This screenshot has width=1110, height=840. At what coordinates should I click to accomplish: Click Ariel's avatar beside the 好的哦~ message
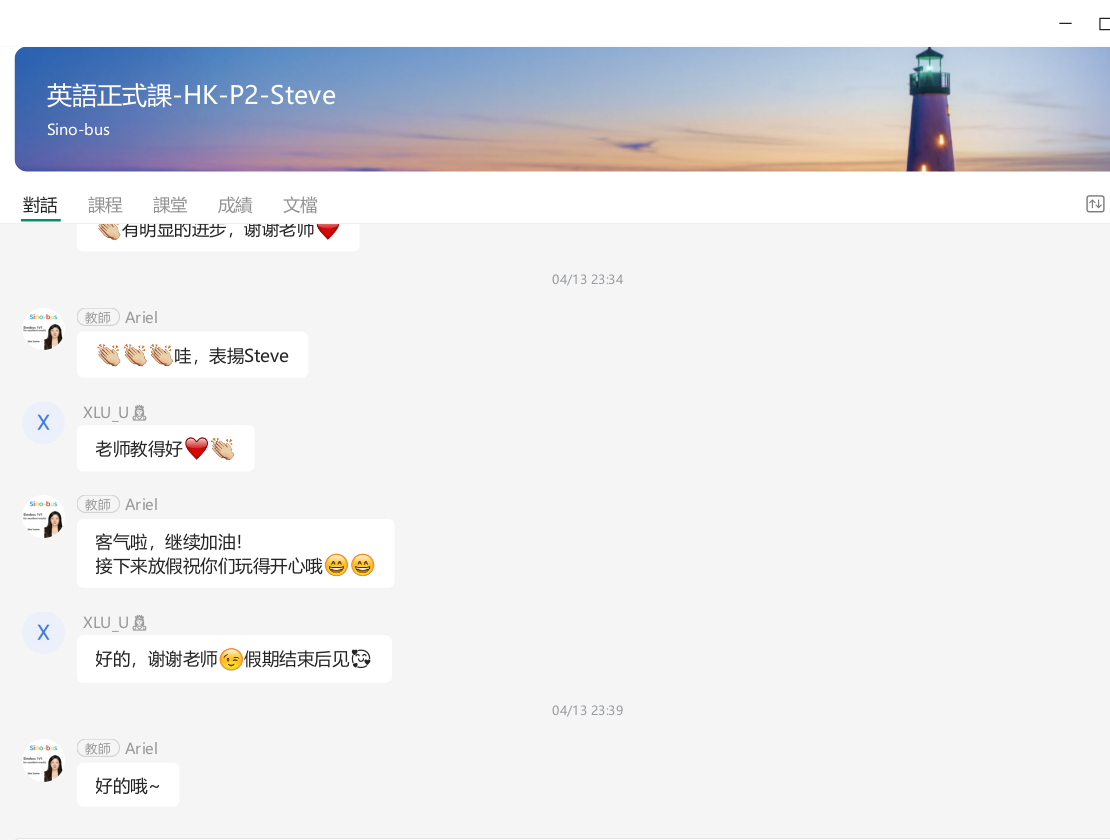coord(43,760)
